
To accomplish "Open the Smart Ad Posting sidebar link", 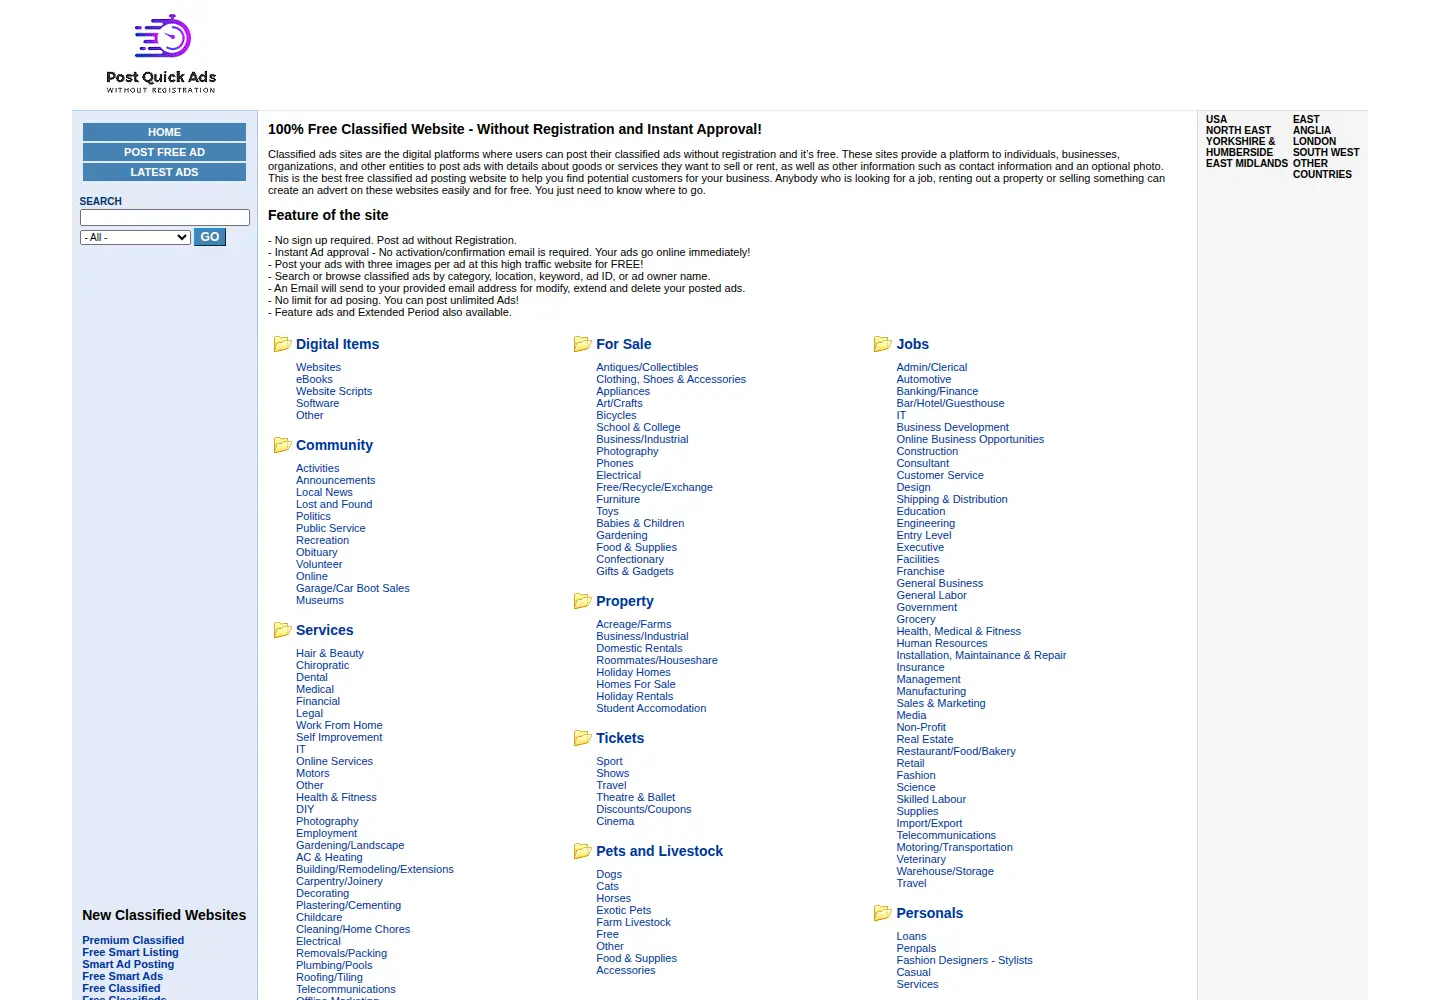I will (128, 964).
